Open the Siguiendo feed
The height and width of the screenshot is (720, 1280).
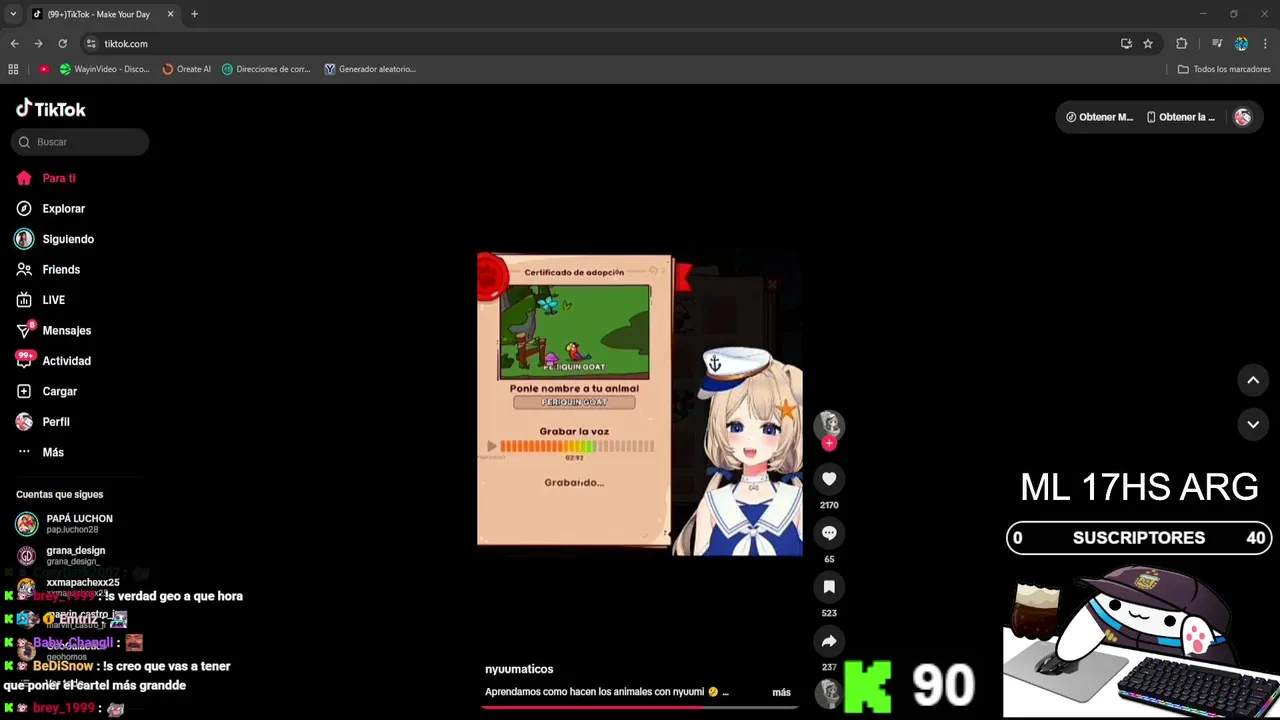(x=68, y=239)
